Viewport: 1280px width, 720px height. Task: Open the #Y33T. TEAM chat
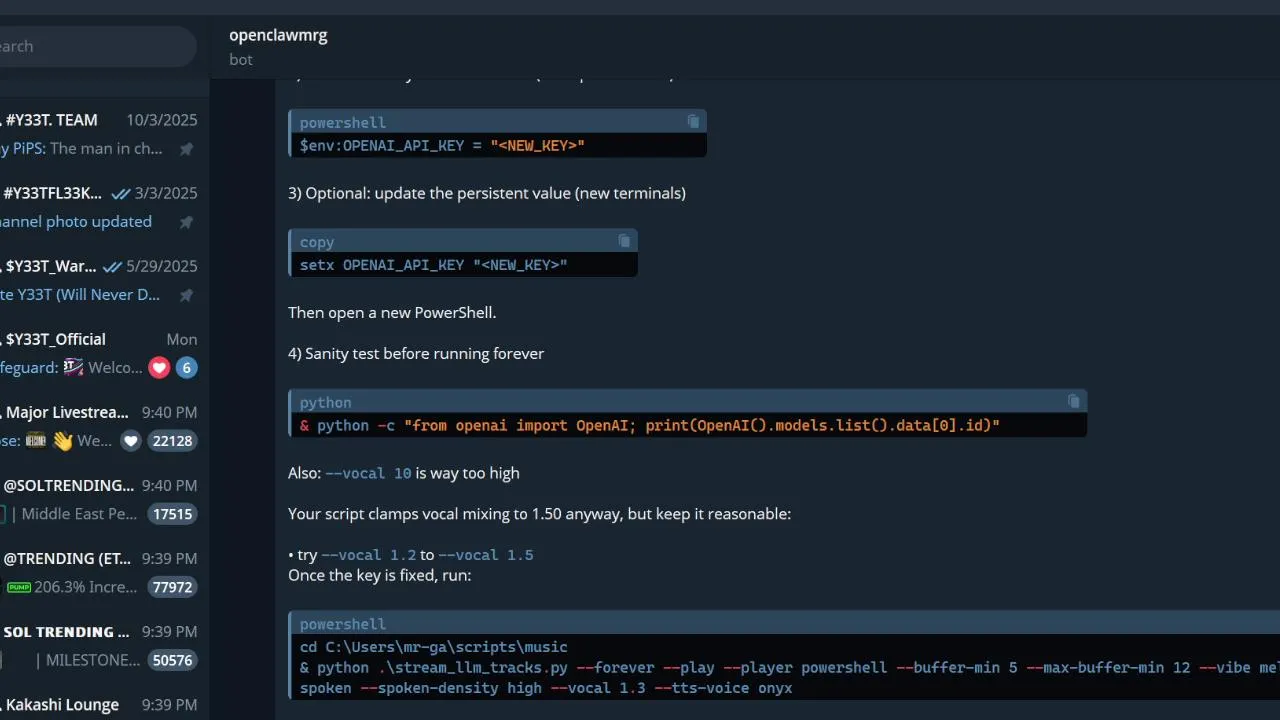click(104, 134)
